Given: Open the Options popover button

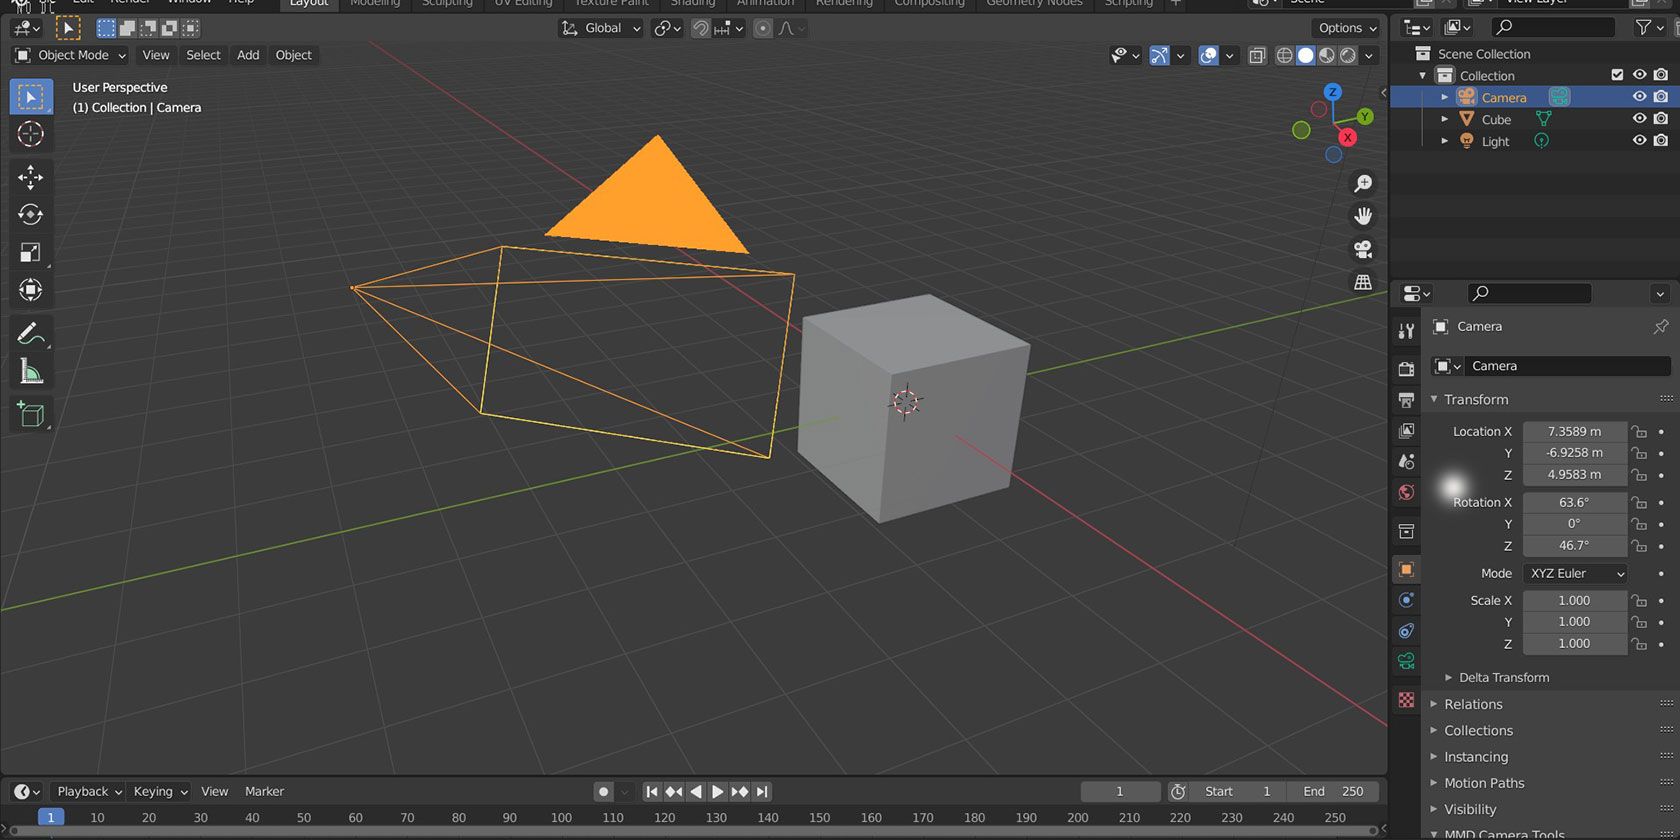Looking at the screenshot, I should [x=1346, y=28].
